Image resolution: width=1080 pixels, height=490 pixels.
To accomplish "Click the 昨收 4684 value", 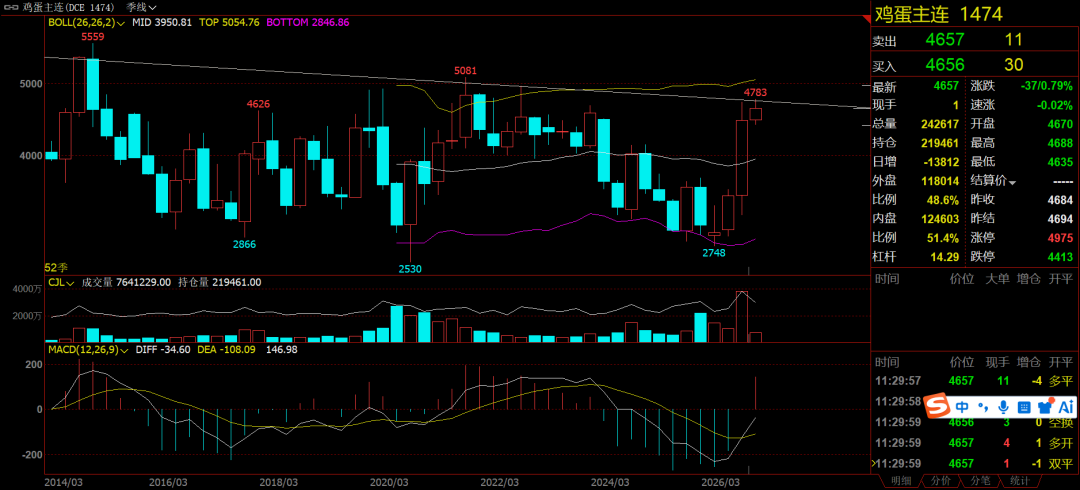I will [1061, 201].
